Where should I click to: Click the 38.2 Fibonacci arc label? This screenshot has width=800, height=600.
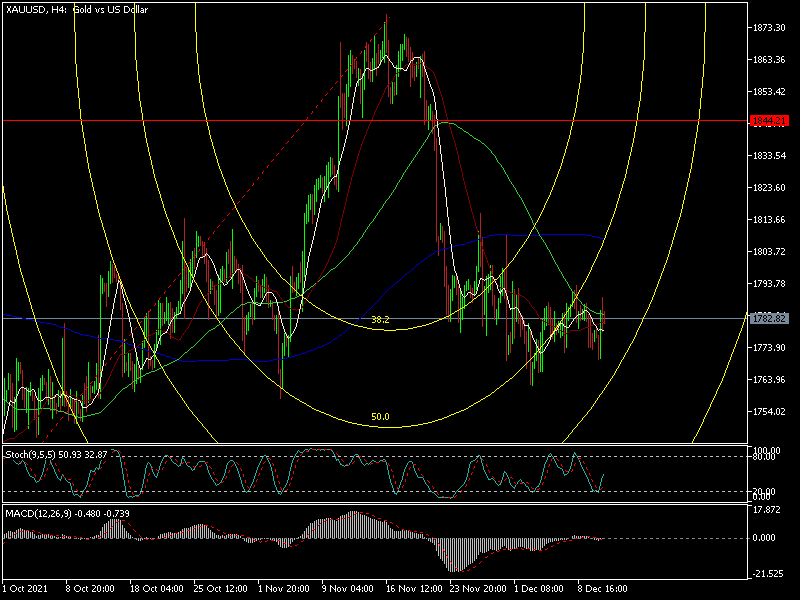click(380, 320)
